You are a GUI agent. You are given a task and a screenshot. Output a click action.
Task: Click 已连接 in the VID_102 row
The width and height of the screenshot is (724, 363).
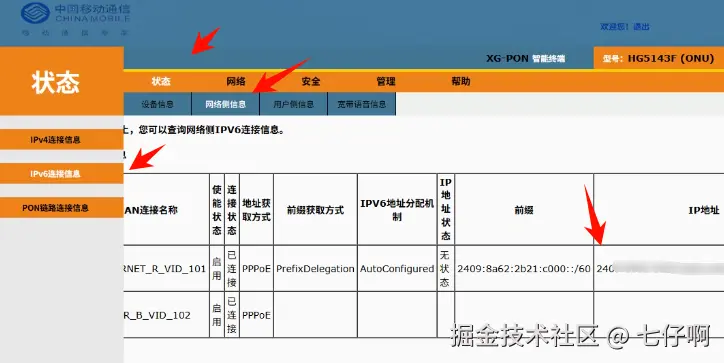[x=232, y=315]
